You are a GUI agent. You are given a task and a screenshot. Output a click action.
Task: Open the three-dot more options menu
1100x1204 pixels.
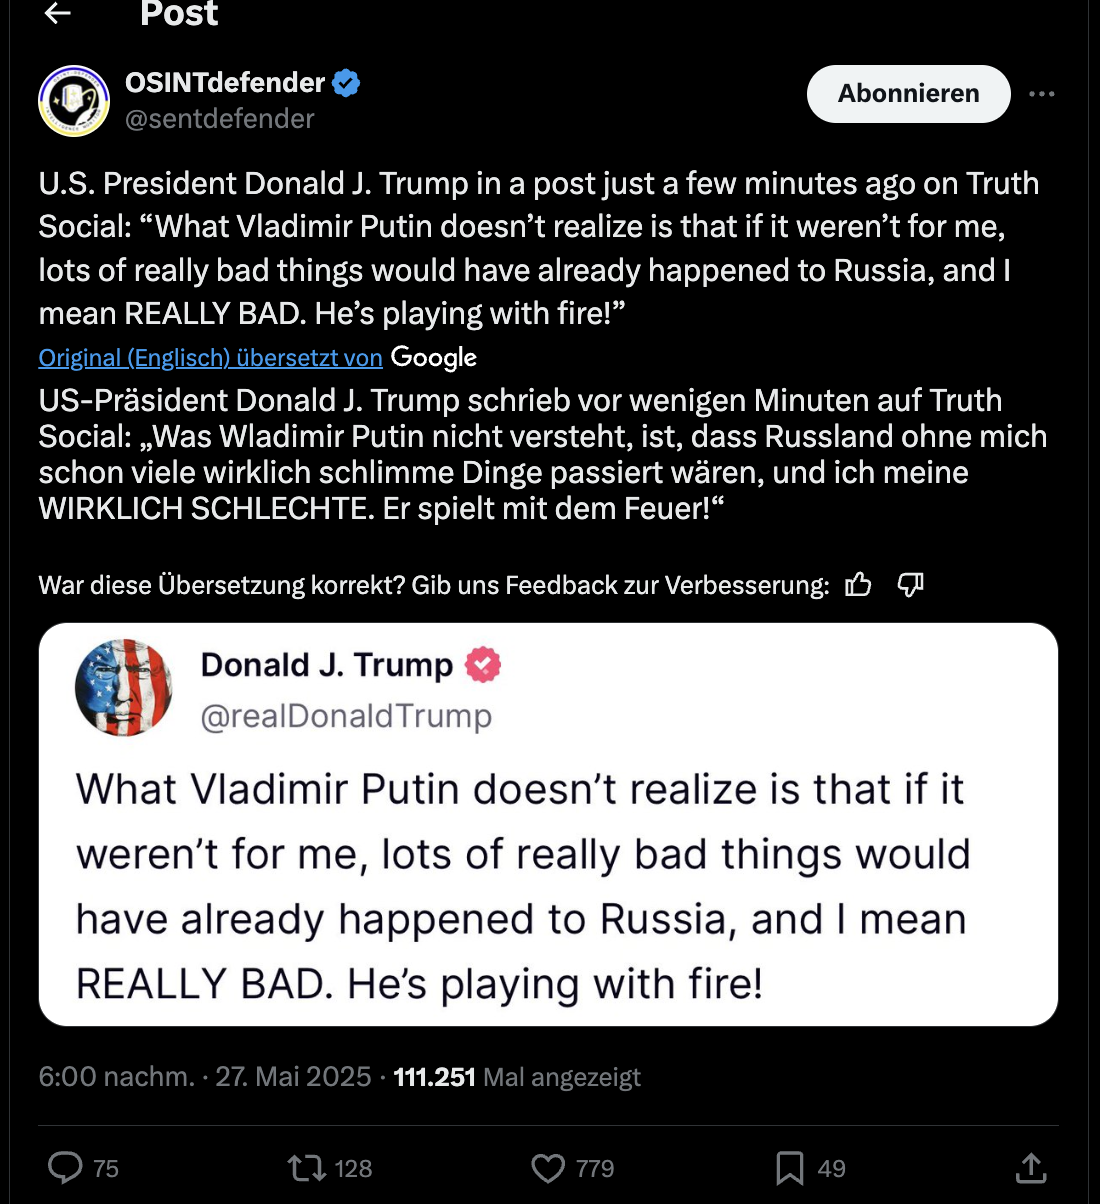pyautogui.click(x=1041, y=94)
